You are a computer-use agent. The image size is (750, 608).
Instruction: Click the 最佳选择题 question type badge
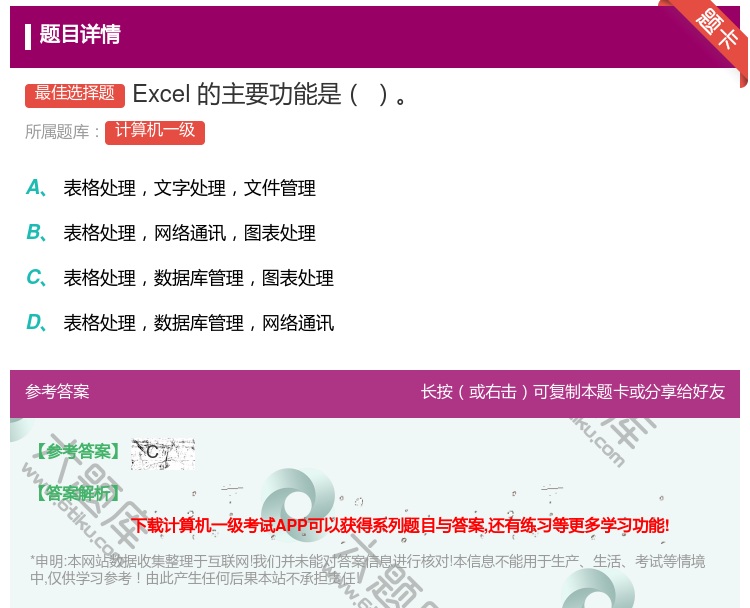(75, 94)
